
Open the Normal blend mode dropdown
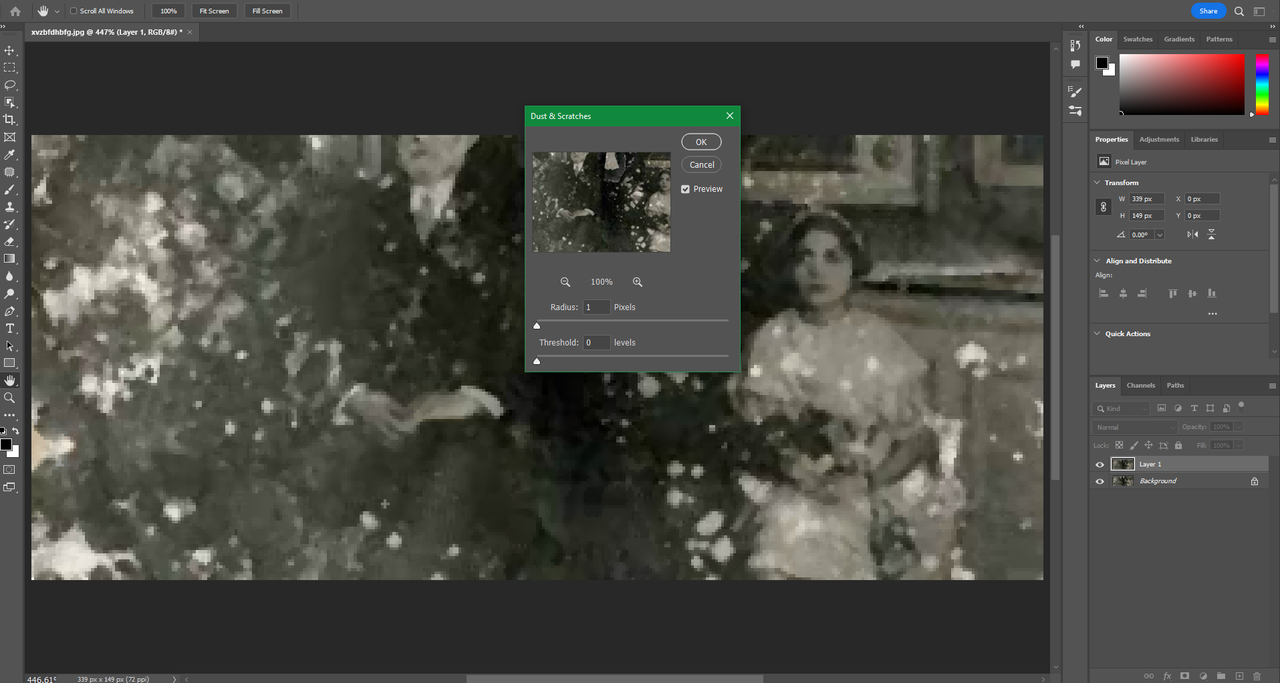pos(1135,427)
